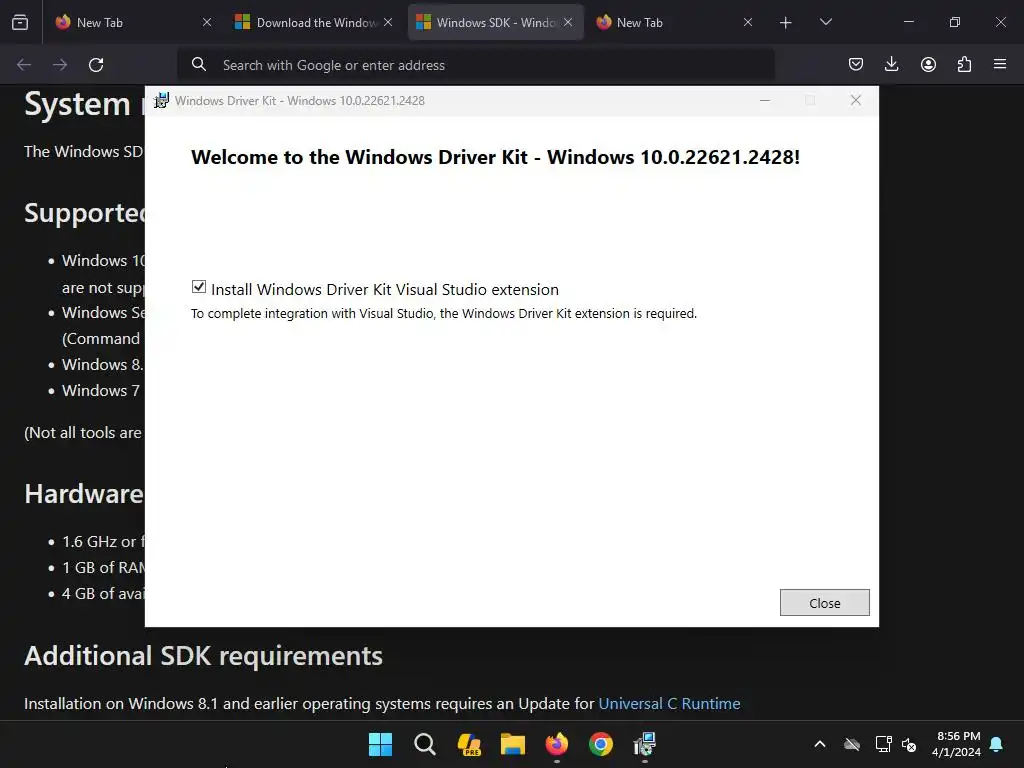Open Firefox View recent browsing icon

tap(20, 22)
